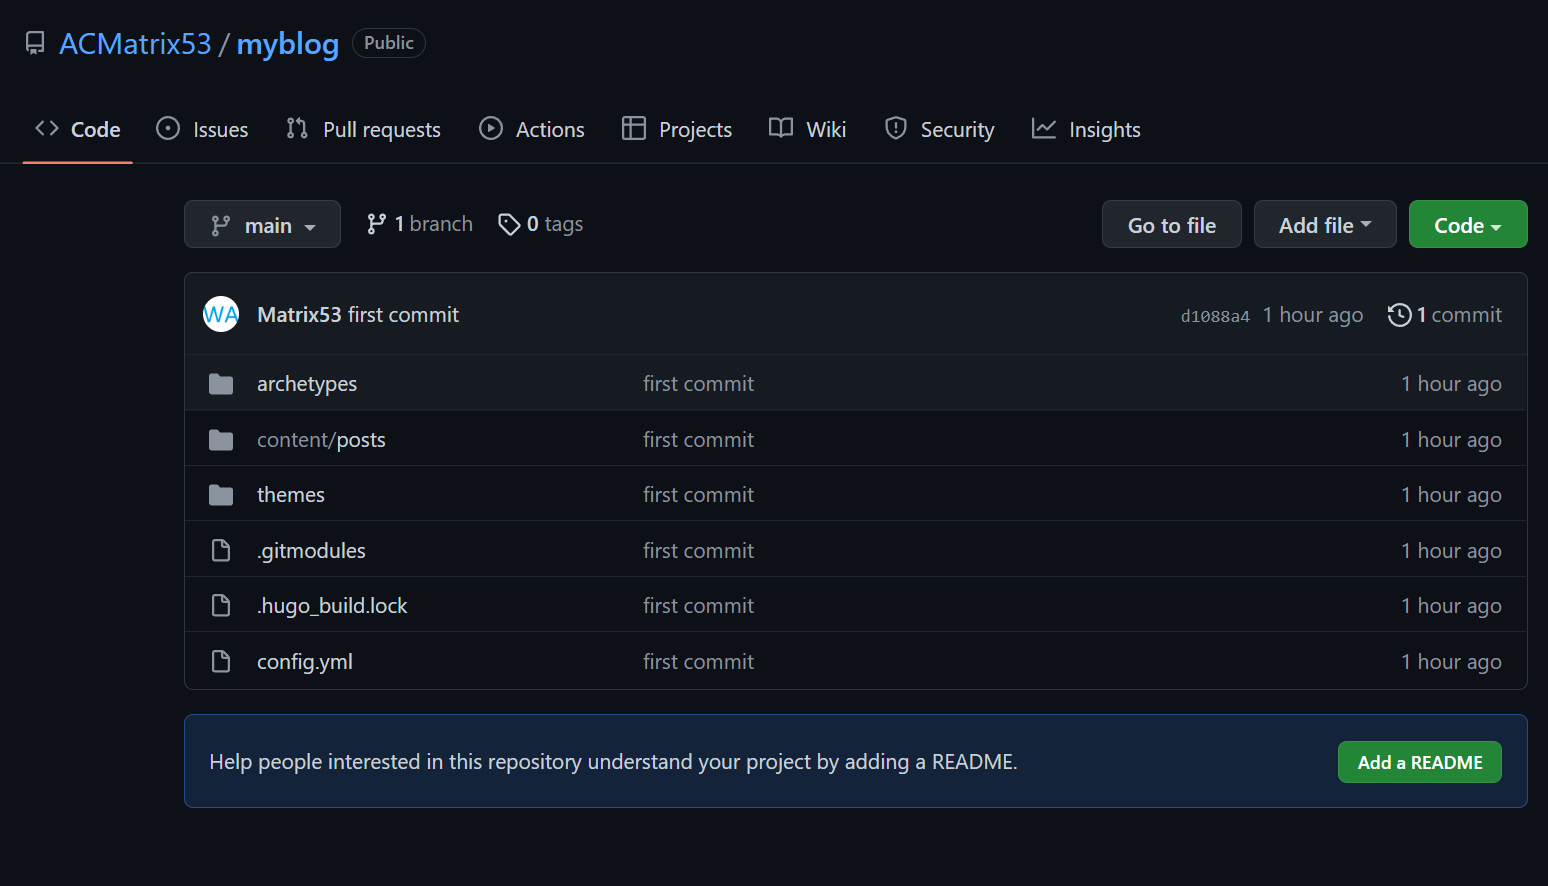Go to the Actions tab
This screenshot has width=1548, height=886.
tap(531, 129)
